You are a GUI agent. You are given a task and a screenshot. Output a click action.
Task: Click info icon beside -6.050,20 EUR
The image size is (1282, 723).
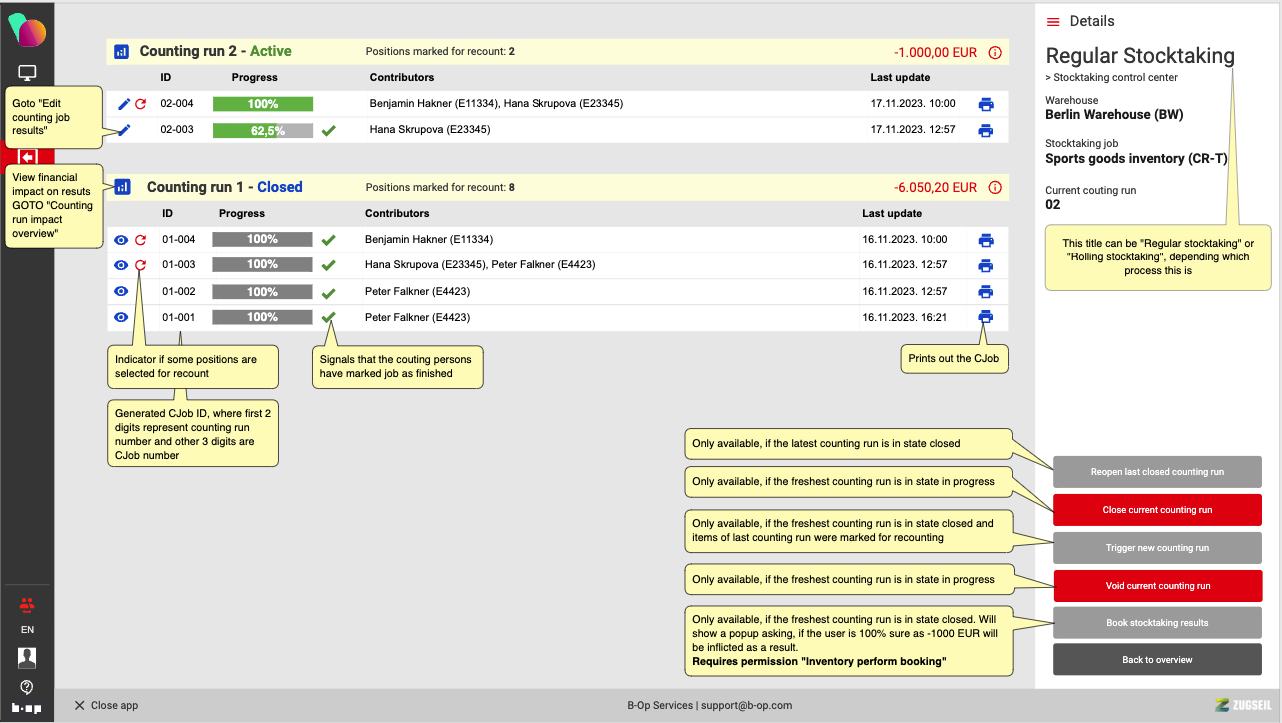994,187
